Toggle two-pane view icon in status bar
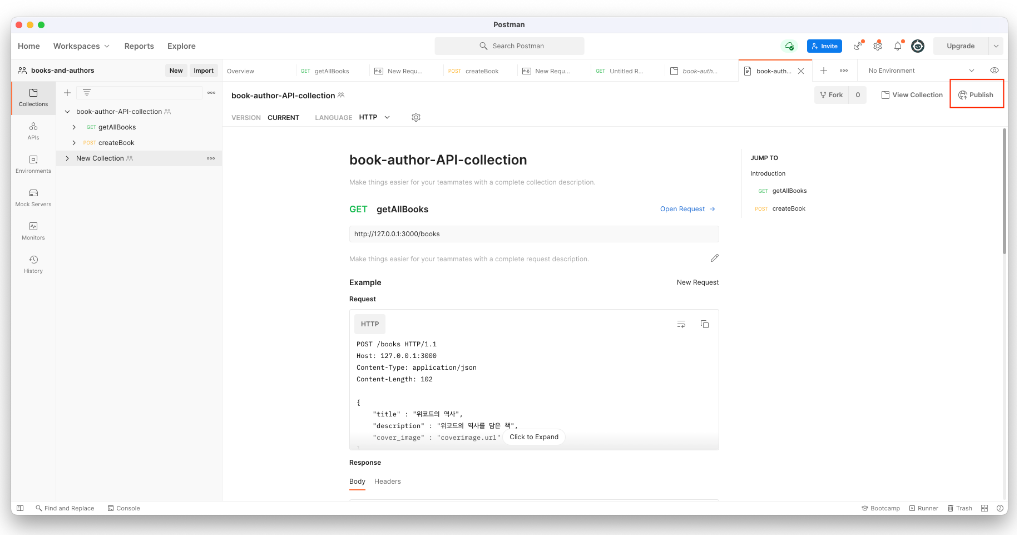1017x535 pixels. click(x=985, y=508)
